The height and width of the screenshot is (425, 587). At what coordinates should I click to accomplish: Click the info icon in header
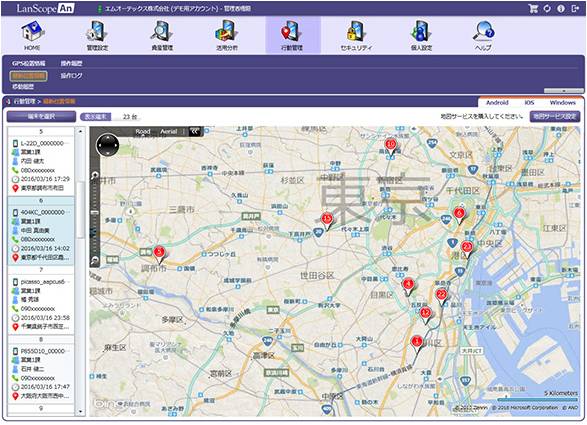pos(561,9)
